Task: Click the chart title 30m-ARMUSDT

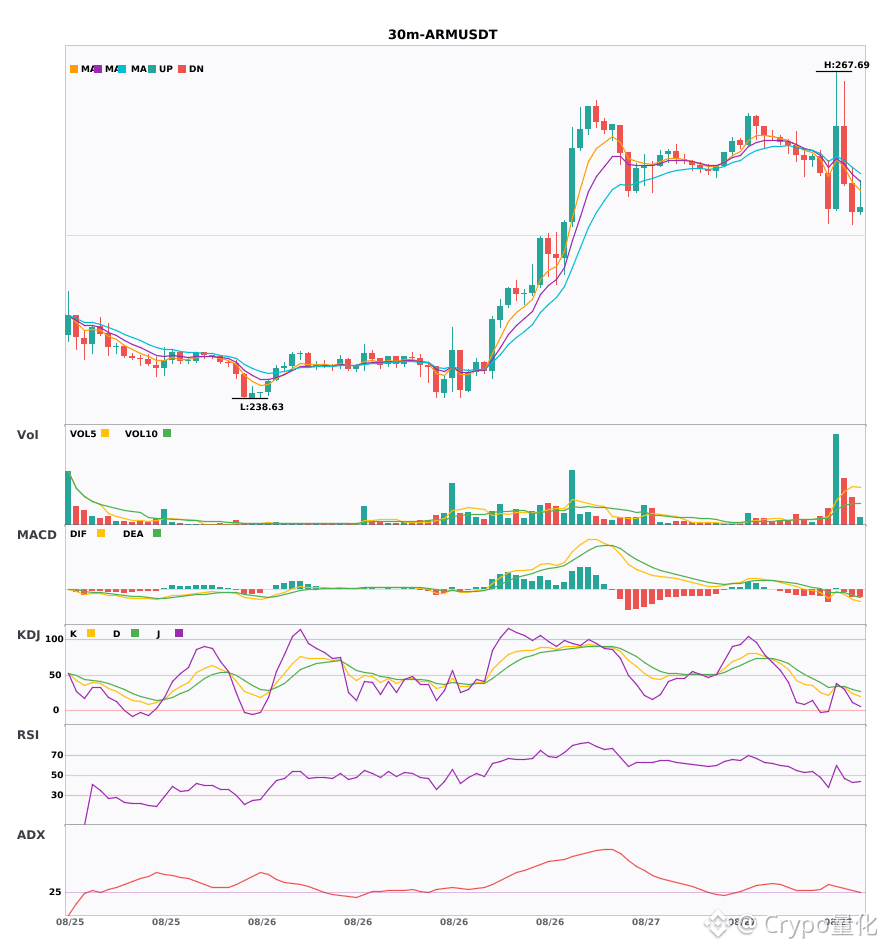Action: click(442, 35)
